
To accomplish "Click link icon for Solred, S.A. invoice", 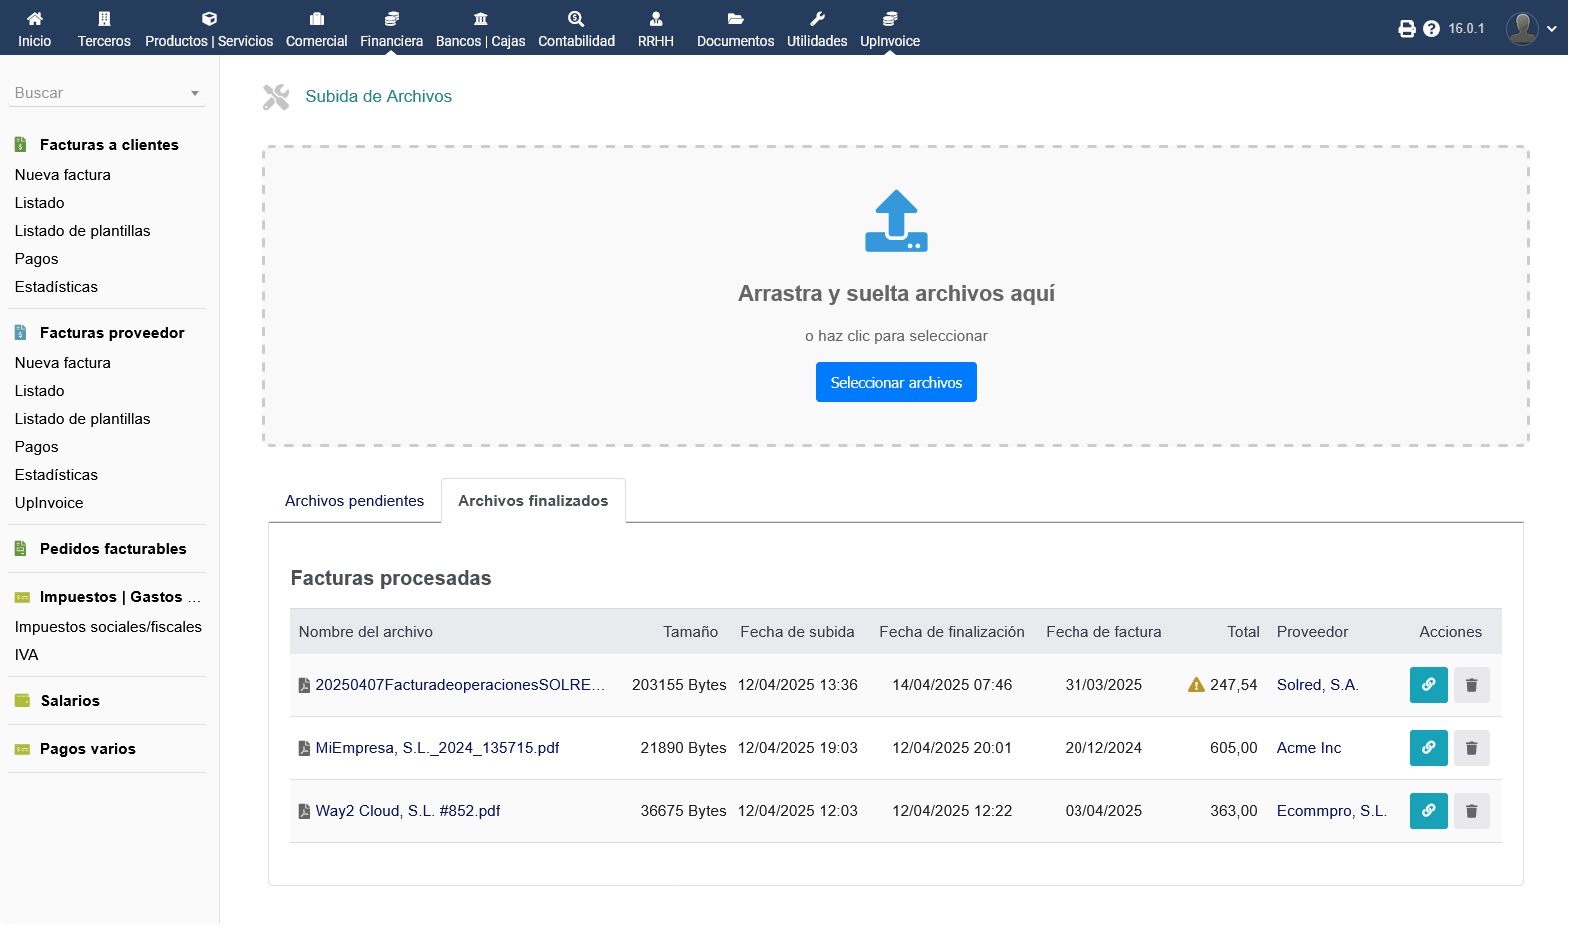I will click(1428, 685).
